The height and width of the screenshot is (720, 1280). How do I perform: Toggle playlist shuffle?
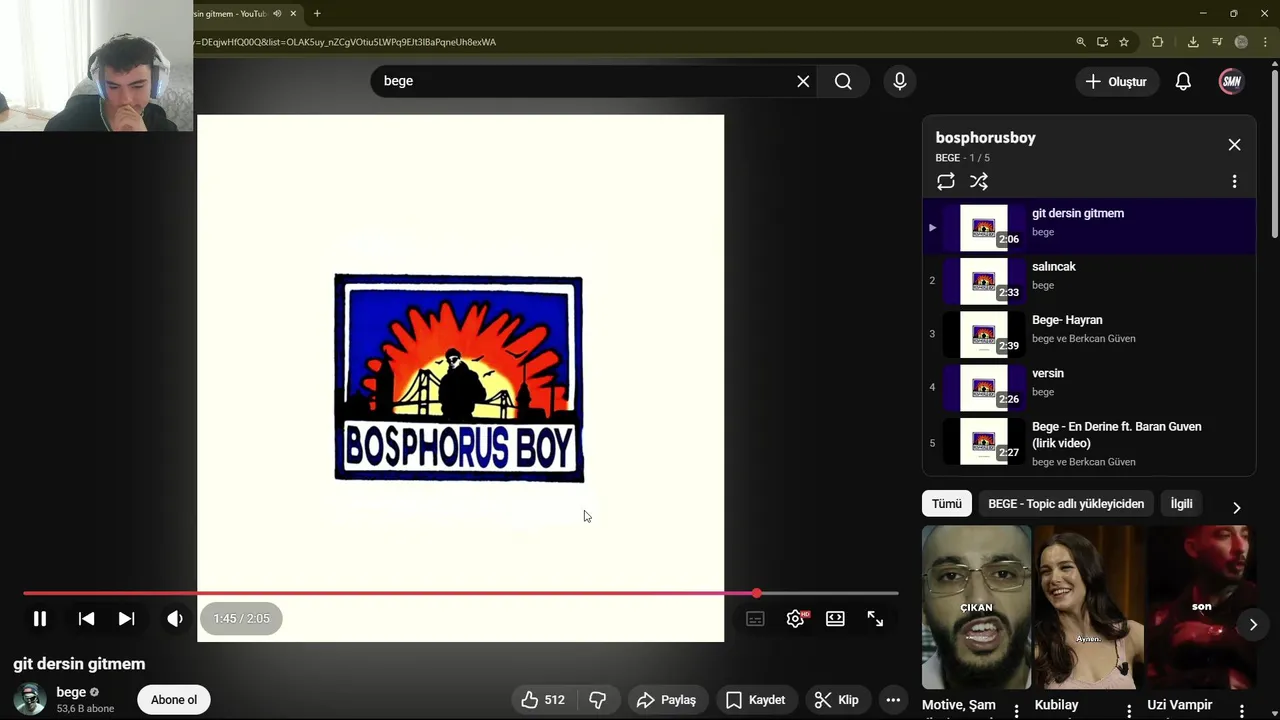pos(979,181)
